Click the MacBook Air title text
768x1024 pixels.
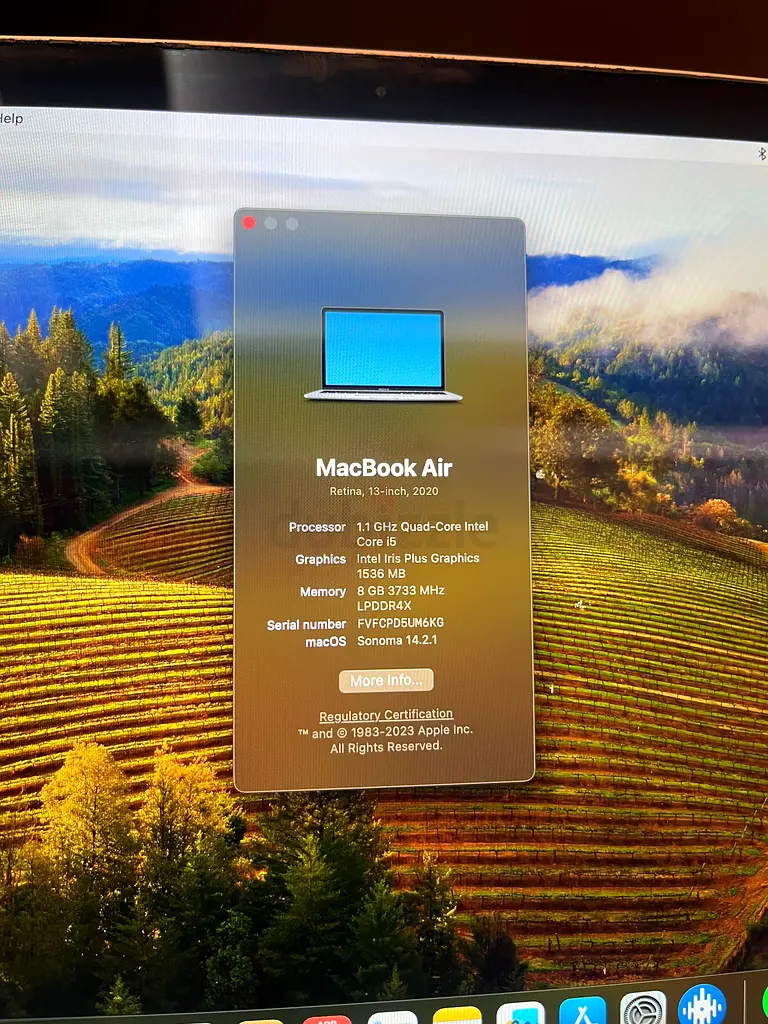click(x=384, y=468)
